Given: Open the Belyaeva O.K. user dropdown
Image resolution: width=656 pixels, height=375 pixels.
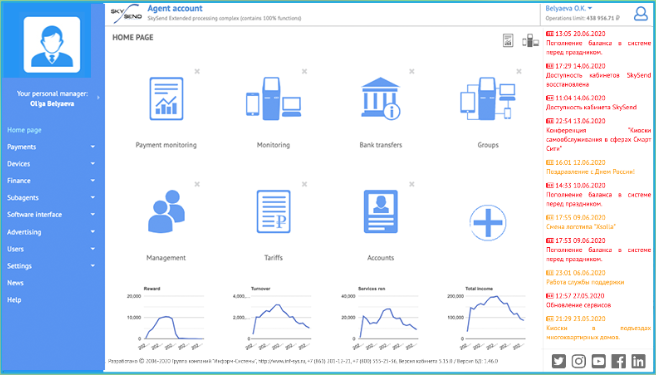Looking at the screenshot, I should 569,8.
